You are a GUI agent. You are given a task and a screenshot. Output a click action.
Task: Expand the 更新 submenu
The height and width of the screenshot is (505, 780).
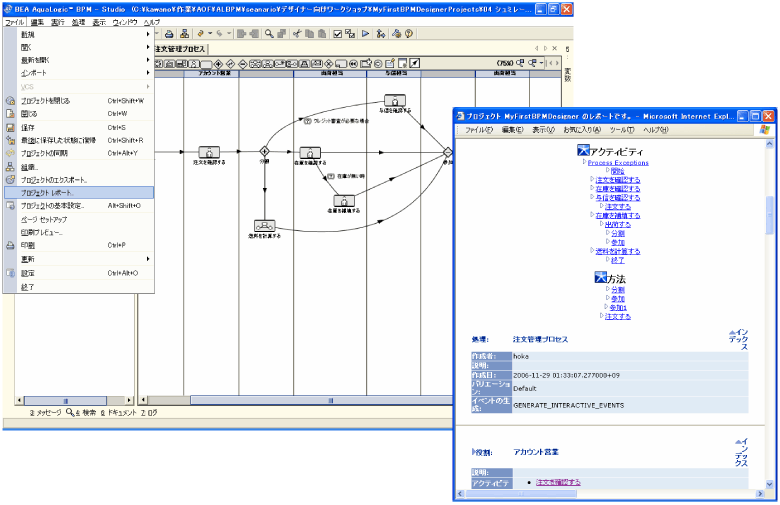coord(148,259)
